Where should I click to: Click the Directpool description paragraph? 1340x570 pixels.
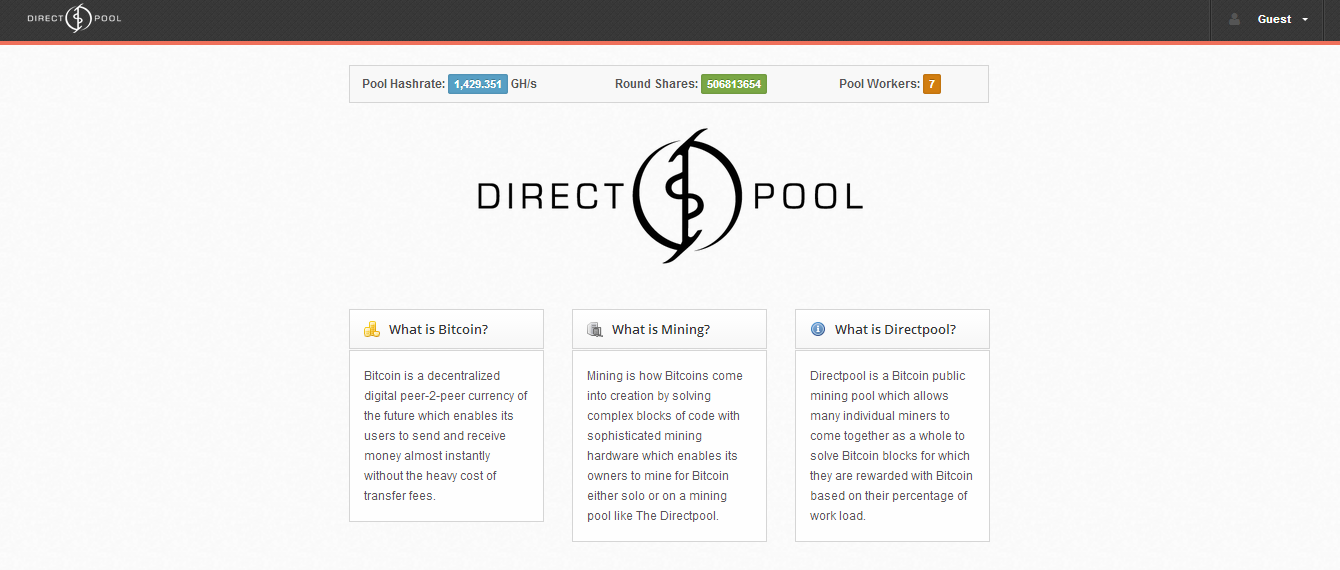pos(891,446)
